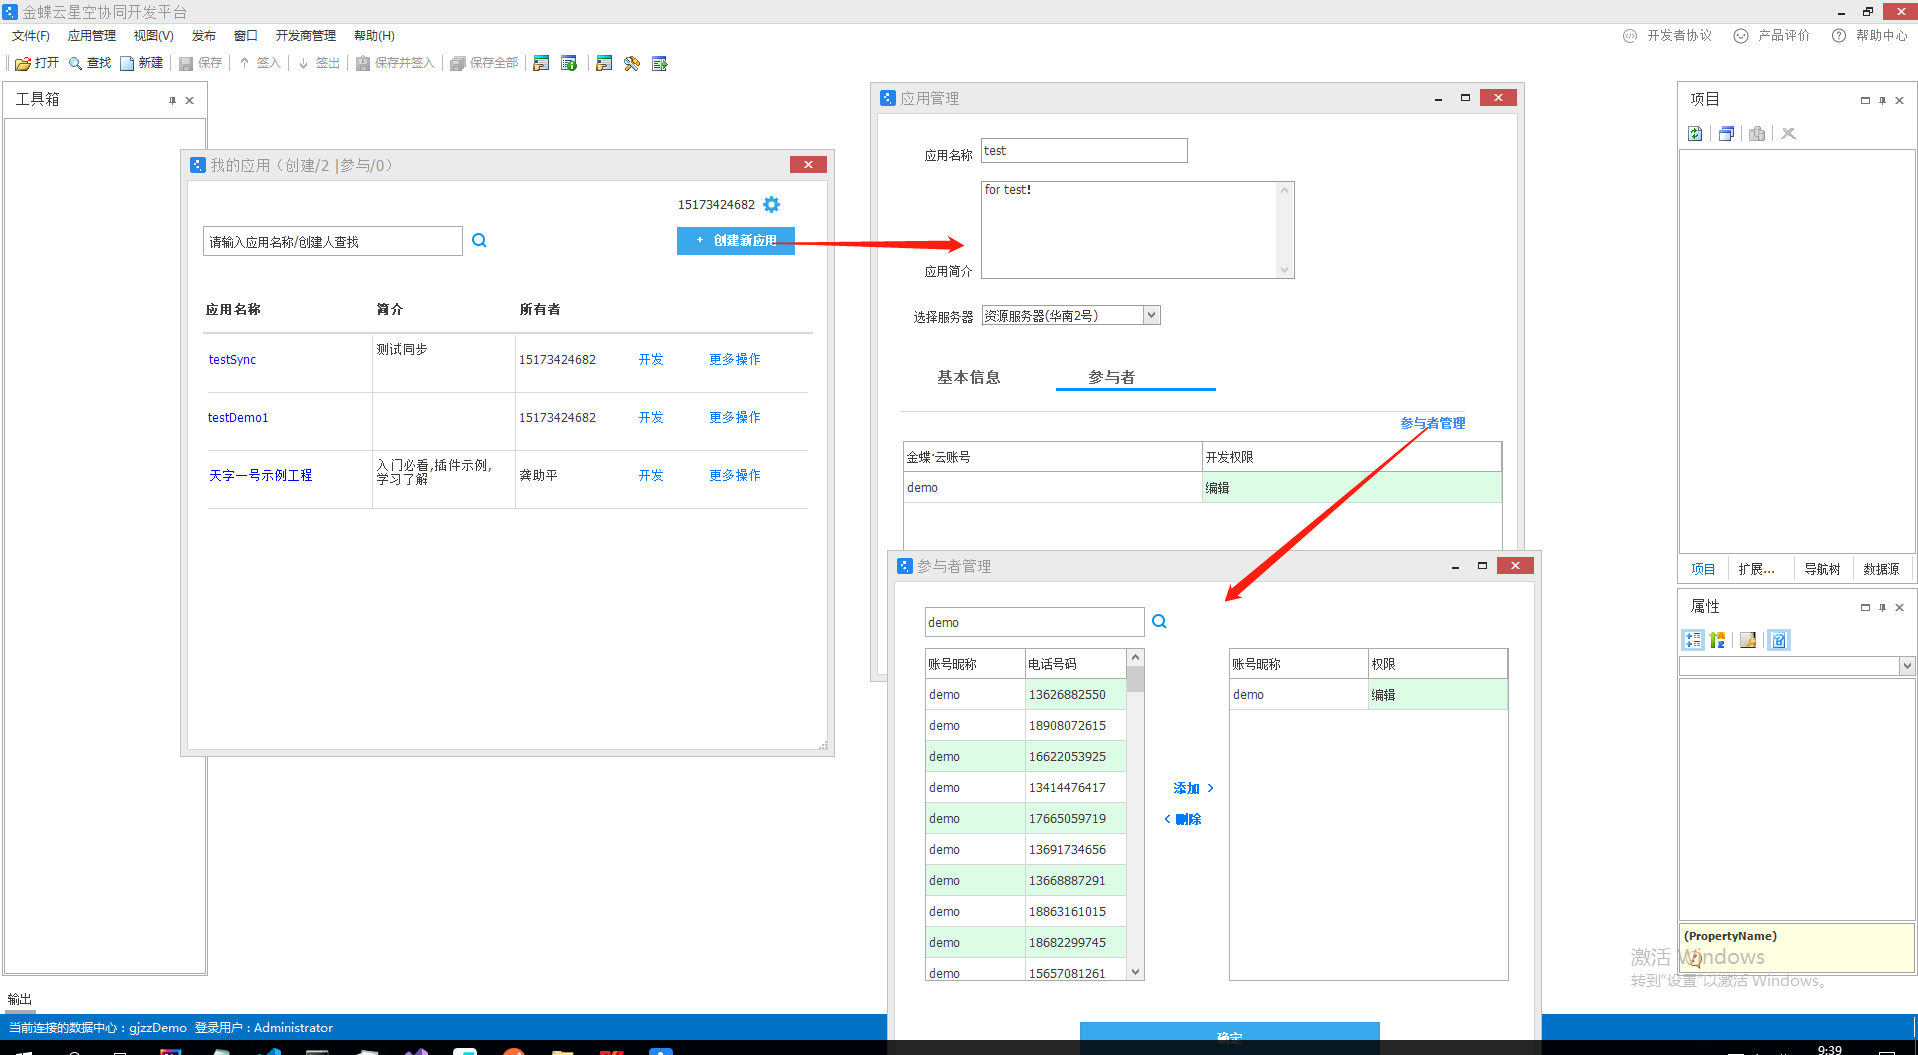Click the refresh icon in Project panel
Image resolution: width=1918 pixels, height=1055 pixels.
1695,133
